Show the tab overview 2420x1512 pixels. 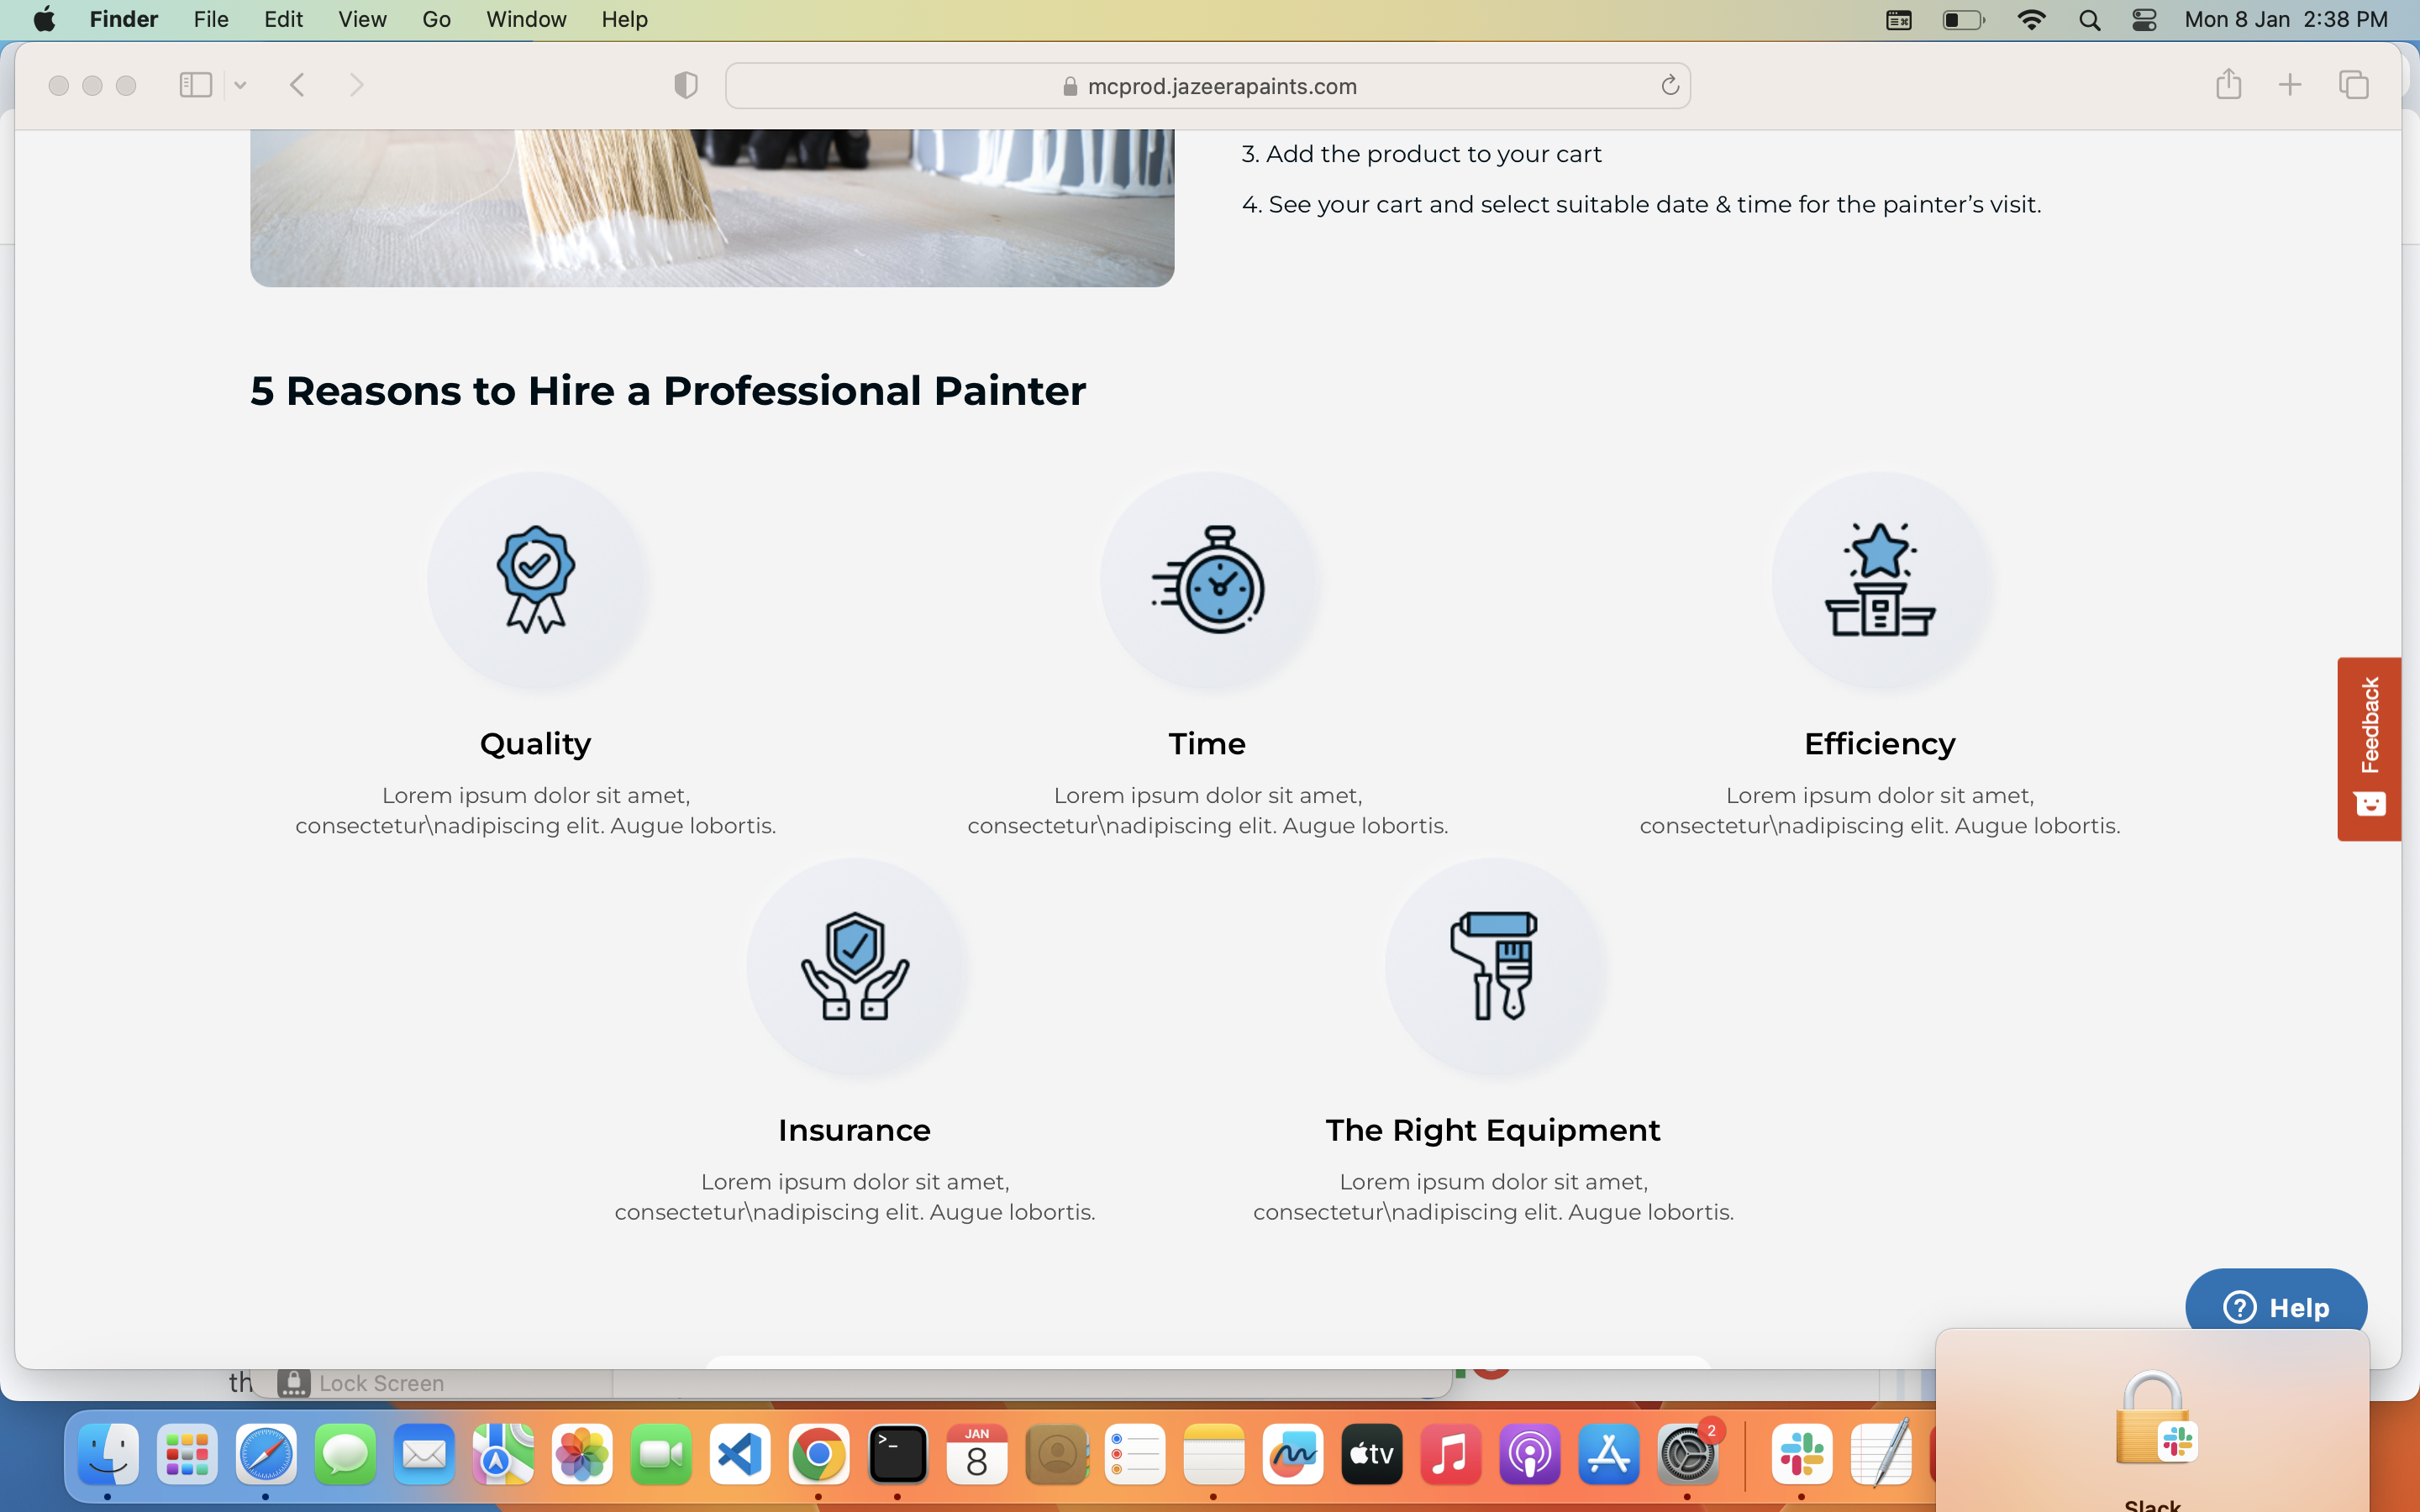pos(2354,85)
